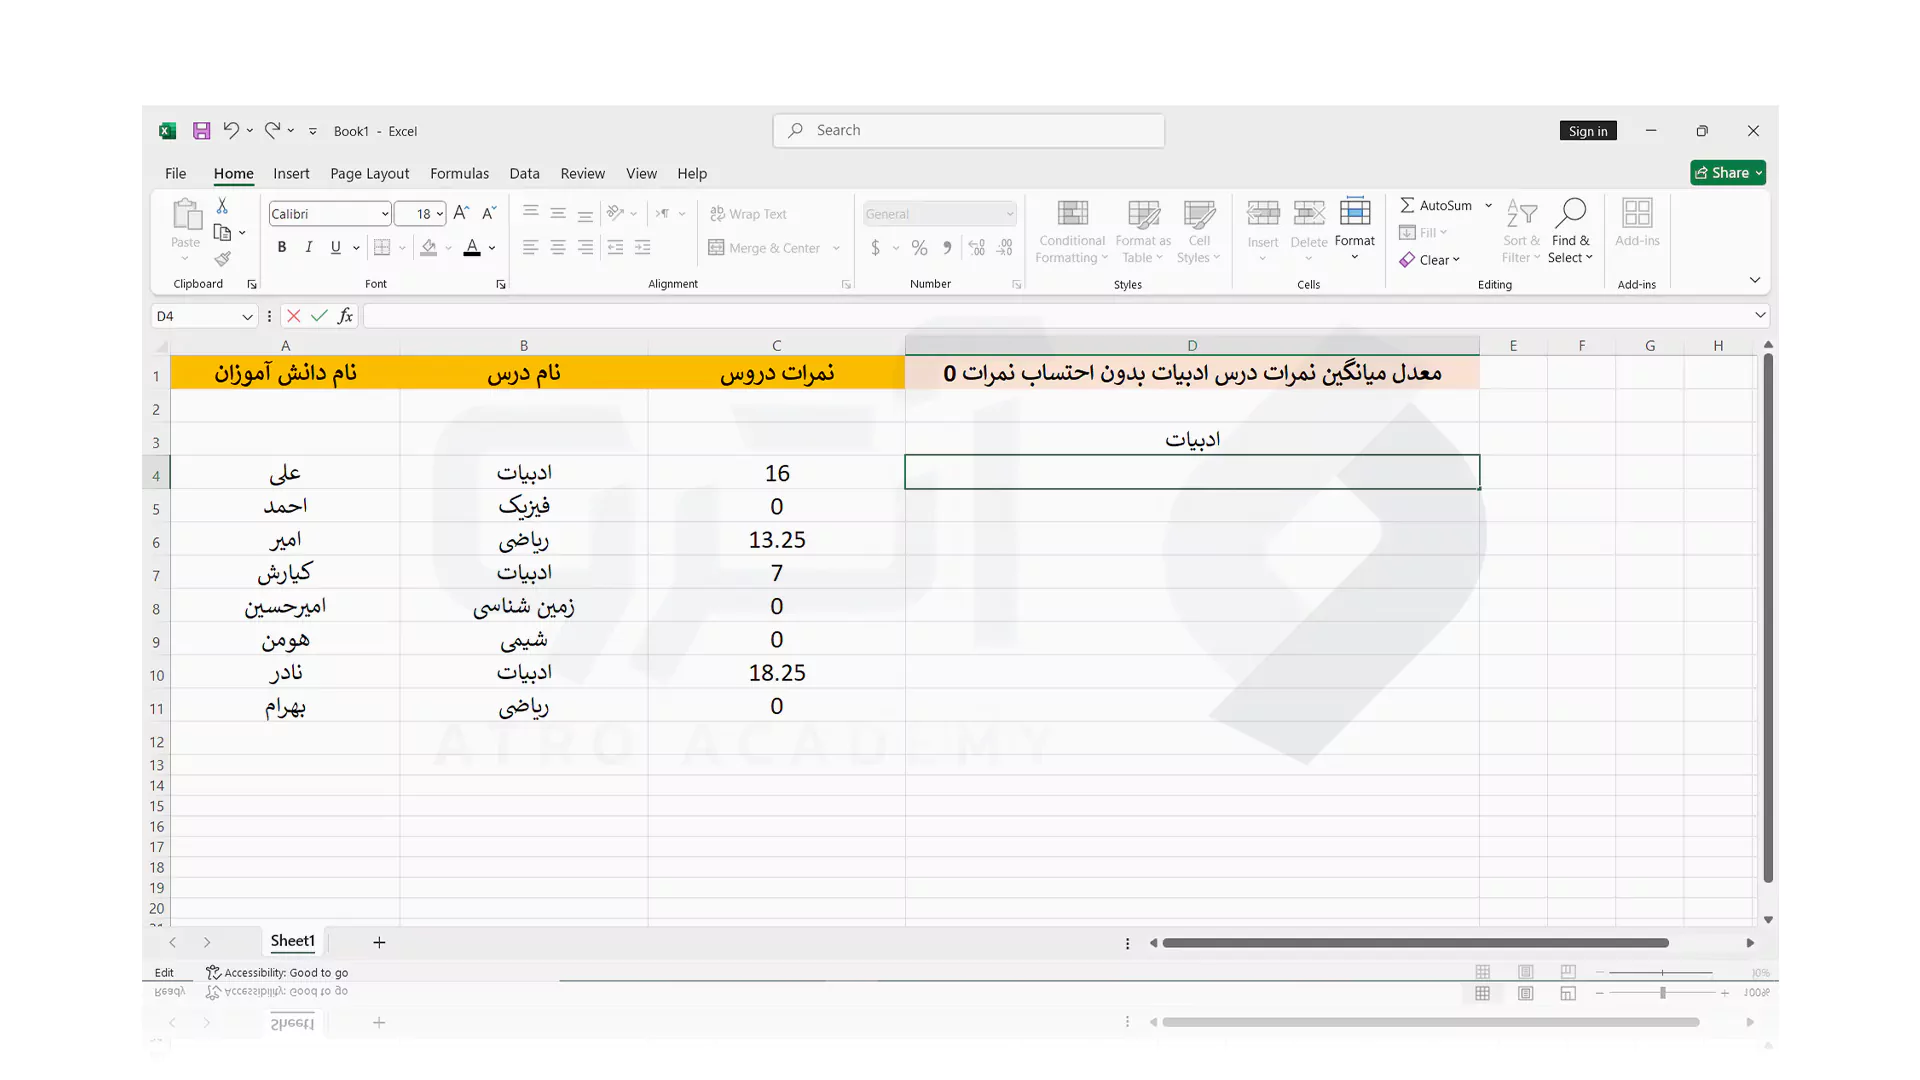Click the Cut scissors icon
Screen dimensions: 1920x1080
222,205
